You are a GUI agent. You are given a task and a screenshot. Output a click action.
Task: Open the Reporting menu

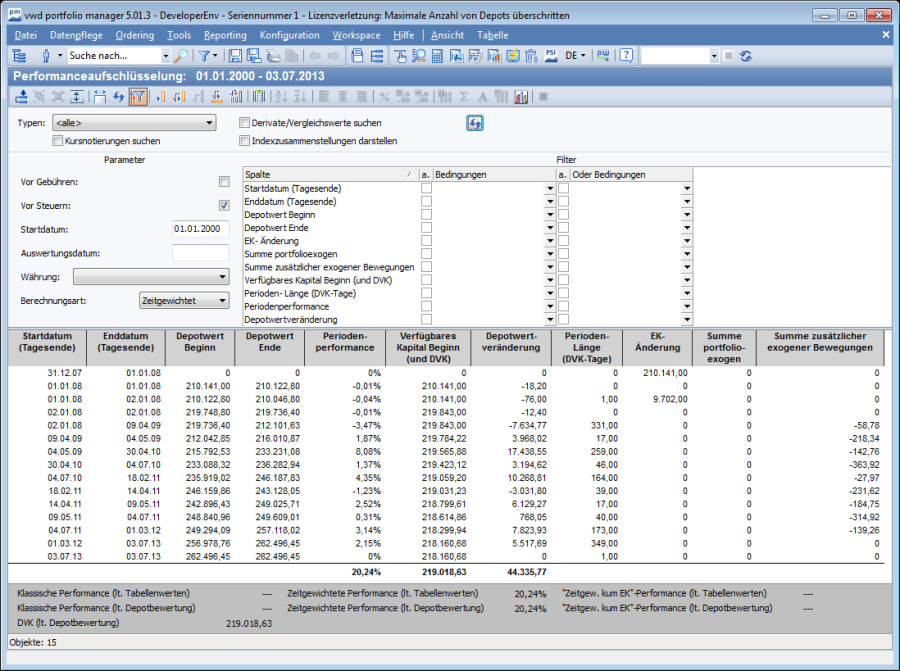(x=225, y=35)
